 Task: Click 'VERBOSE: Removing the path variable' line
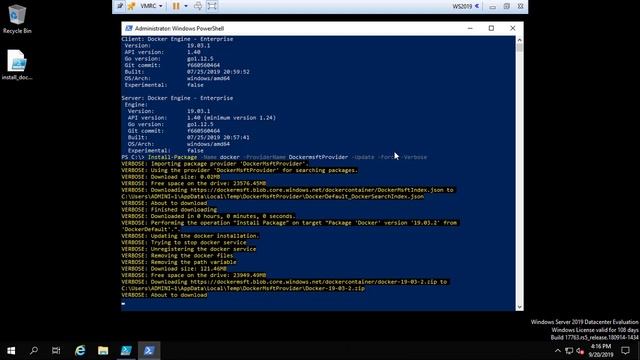point(179,262)
